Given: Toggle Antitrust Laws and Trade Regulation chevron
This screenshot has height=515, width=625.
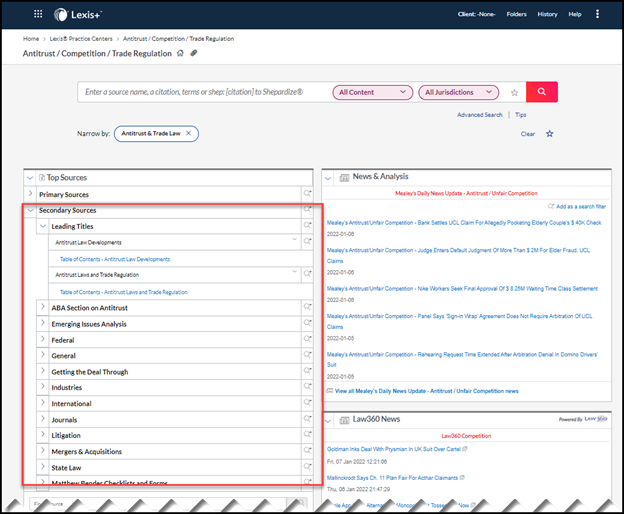Looking at the screenshot, I should coord(295,271).
